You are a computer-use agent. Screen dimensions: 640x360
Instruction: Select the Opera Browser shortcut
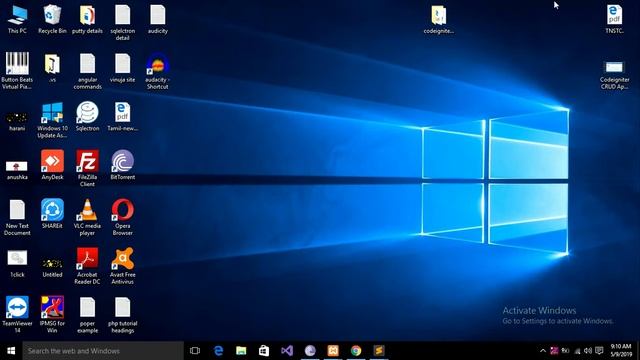pos(122,217)
